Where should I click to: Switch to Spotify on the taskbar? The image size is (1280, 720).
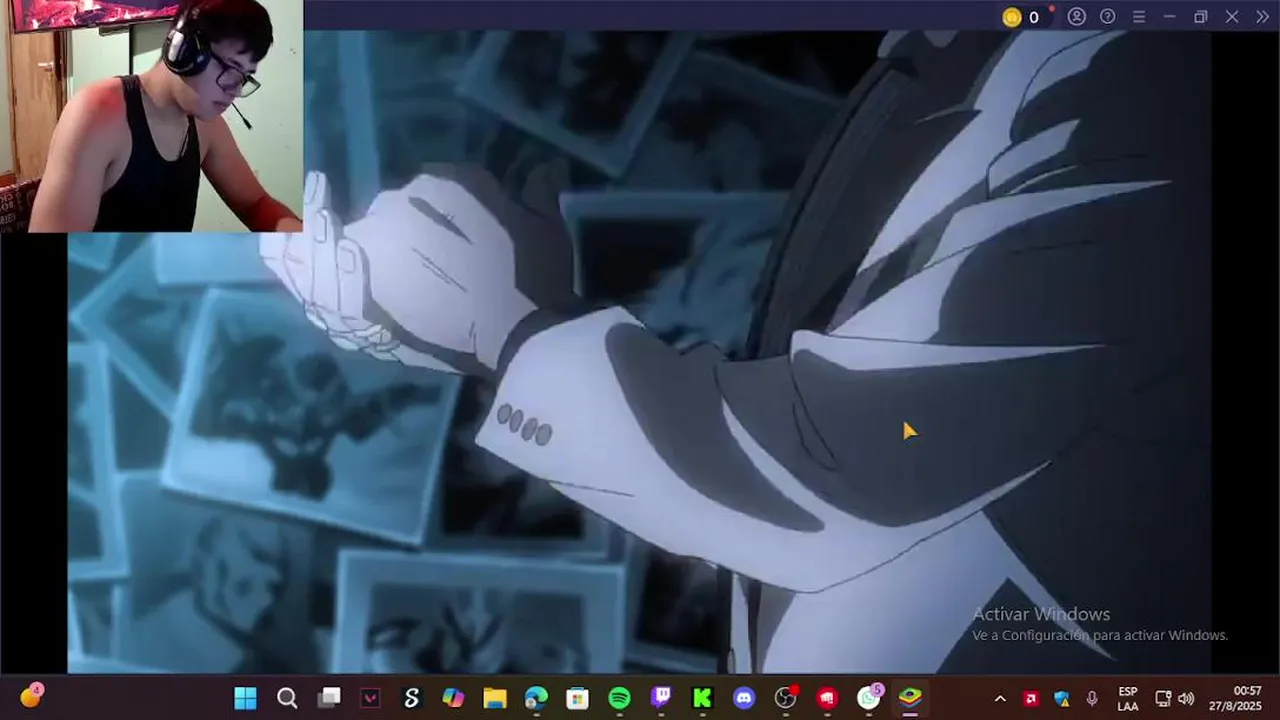pos(619,698)
